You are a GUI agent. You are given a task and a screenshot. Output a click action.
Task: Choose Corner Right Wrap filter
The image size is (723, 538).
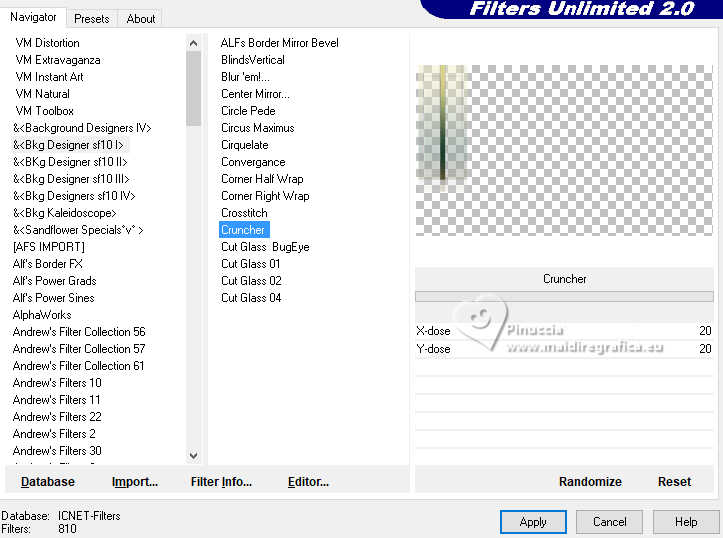click(265, 196)
